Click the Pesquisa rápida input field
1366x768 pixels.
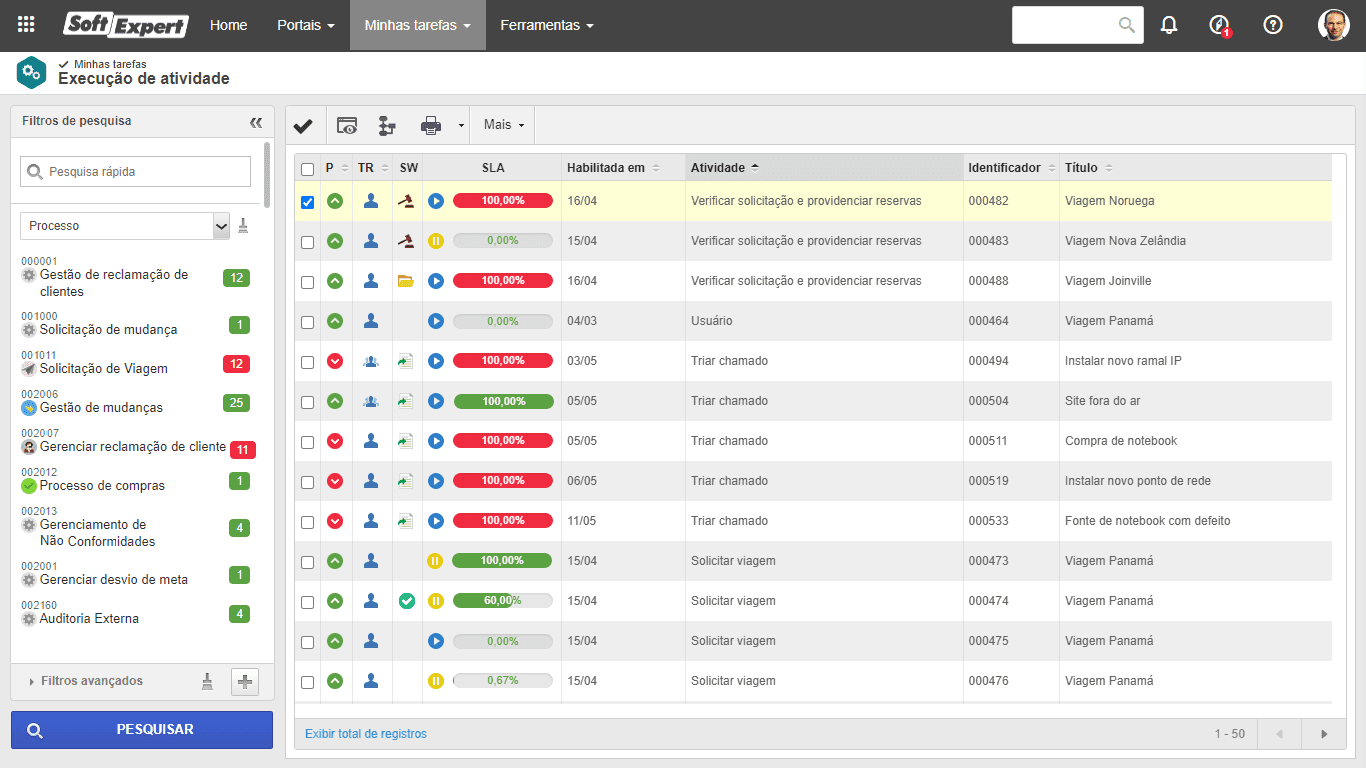pos(136,172)
